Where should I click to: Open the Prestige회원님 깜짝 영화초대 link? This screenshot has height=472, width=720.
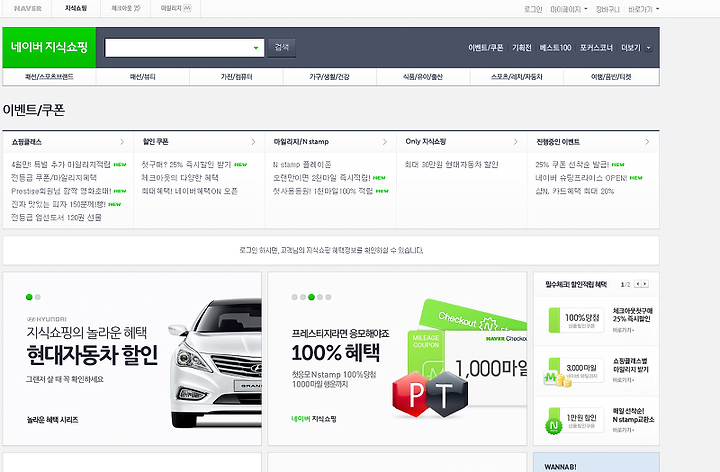[61, 191]
